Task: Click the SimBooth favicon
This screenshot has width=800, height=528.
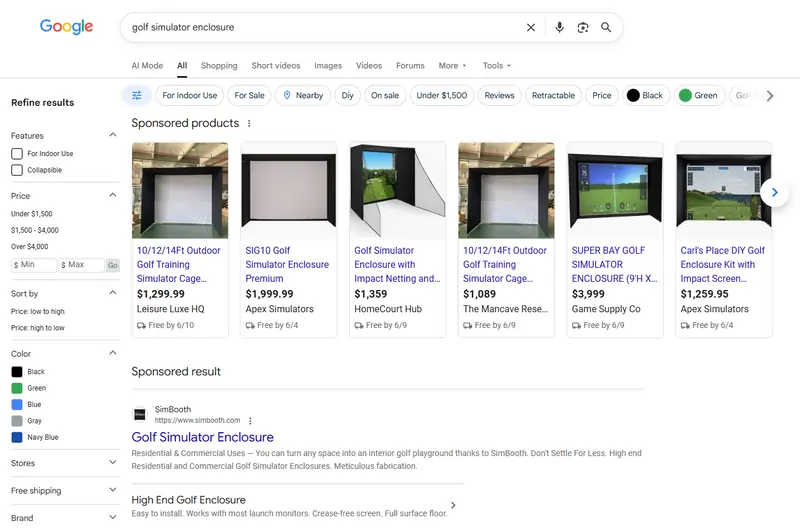Action: tap(140, 414)
